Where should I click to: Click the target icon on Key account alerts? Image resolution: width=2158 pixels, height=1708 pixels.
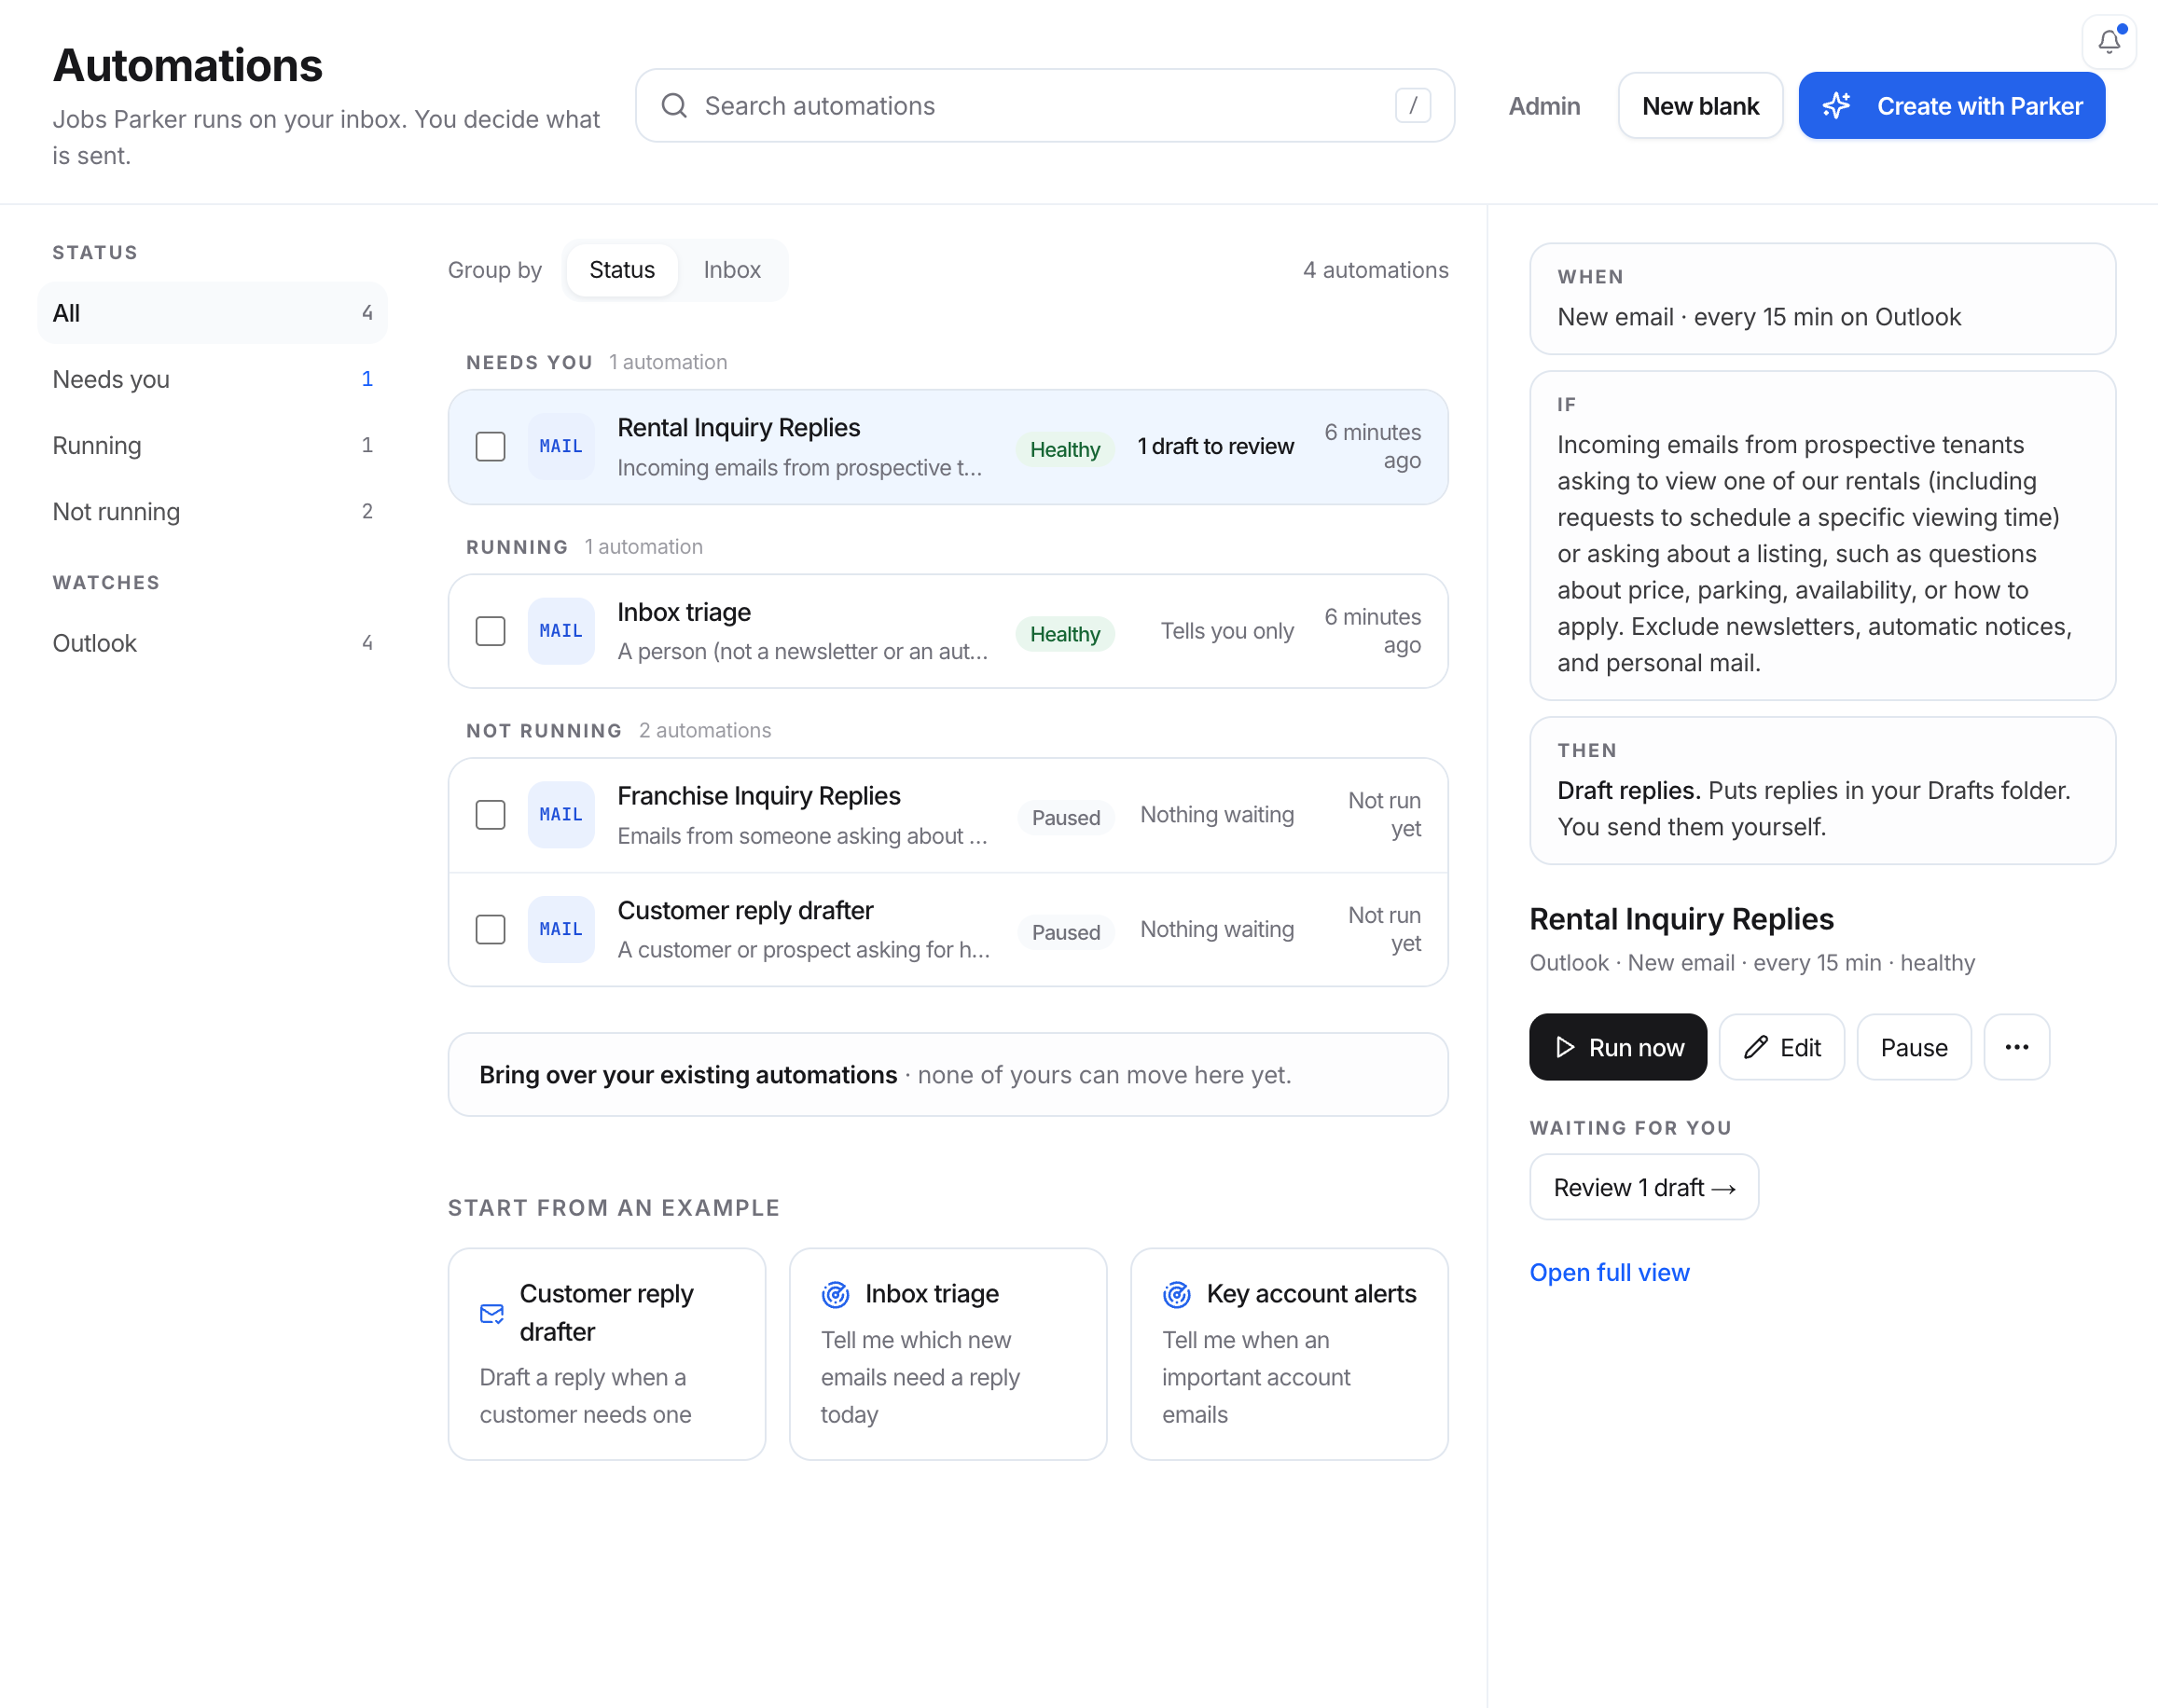click(x=1177, y=1294)
